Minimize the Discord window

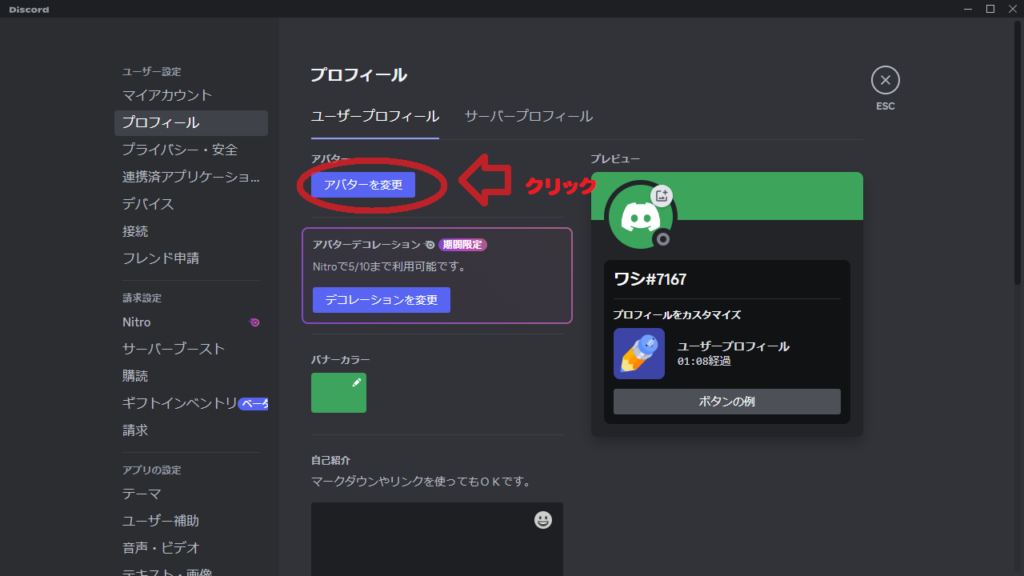point(968,9)
